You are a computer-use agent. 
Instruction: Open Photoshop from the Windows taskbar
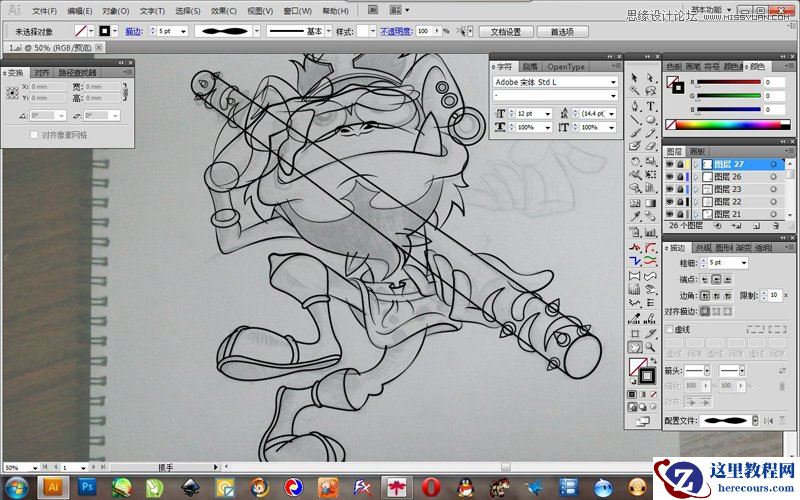(x=88, y=487)
